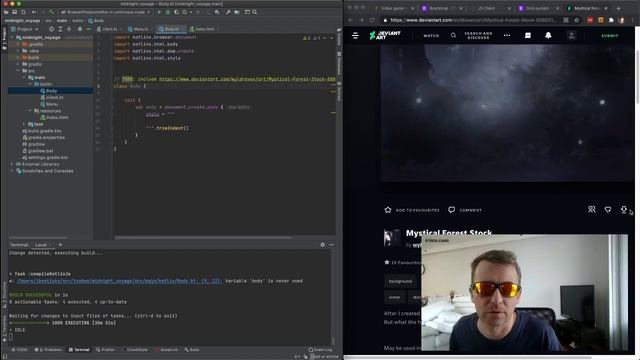Collapse the main folder in tree
This screenshot has height=360, width=640.
(x=24, y=77)
